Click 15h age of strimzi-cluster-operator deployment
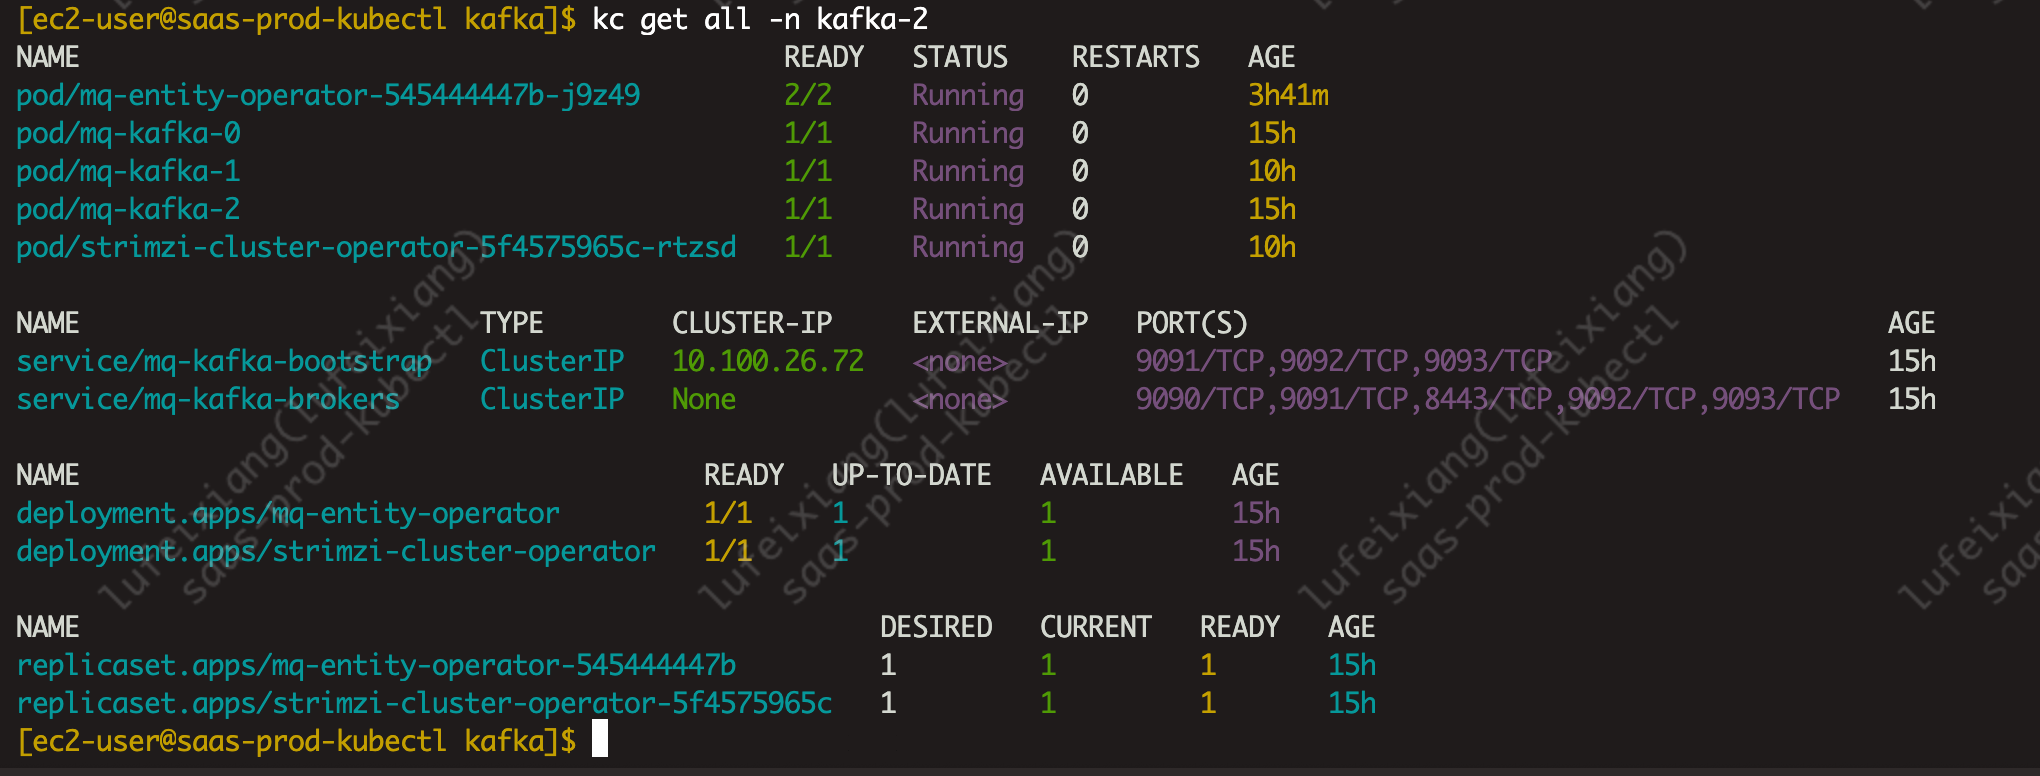This screenshot has width=2040, height=776. [x=1256, y=551]
